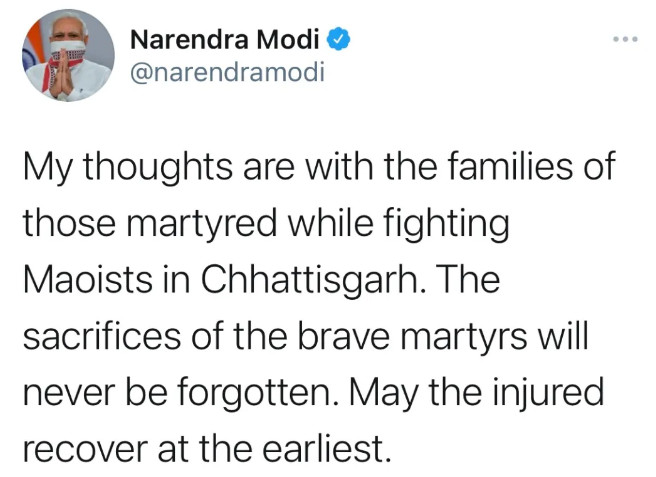Select the tweet's first line starting 'My thoughts'

pos(319,167)
